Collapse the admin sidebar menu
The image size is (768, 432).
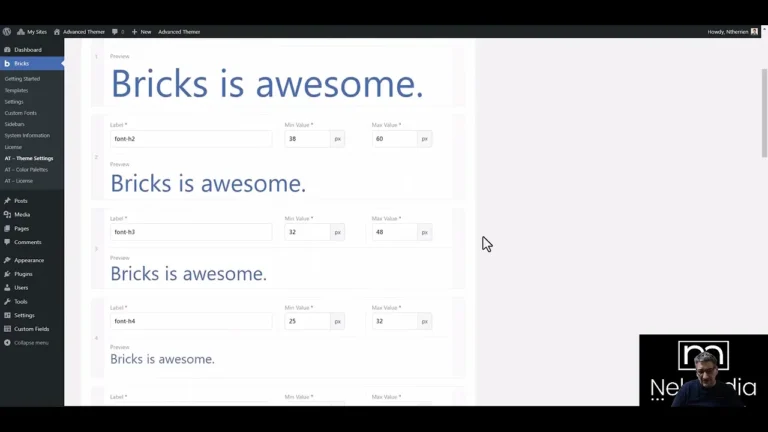tap(30, 342)
